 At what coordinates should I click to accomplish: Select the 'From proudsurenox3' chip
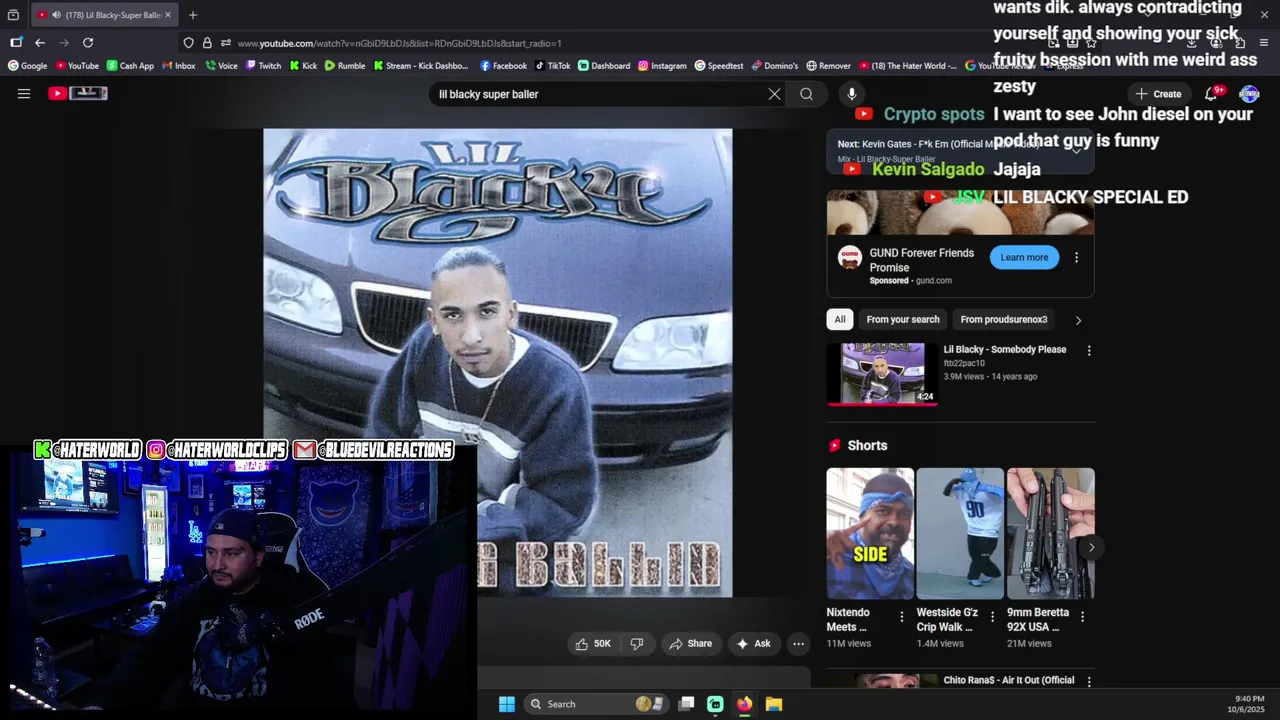pyautogui.click(x=1004, y=319)
